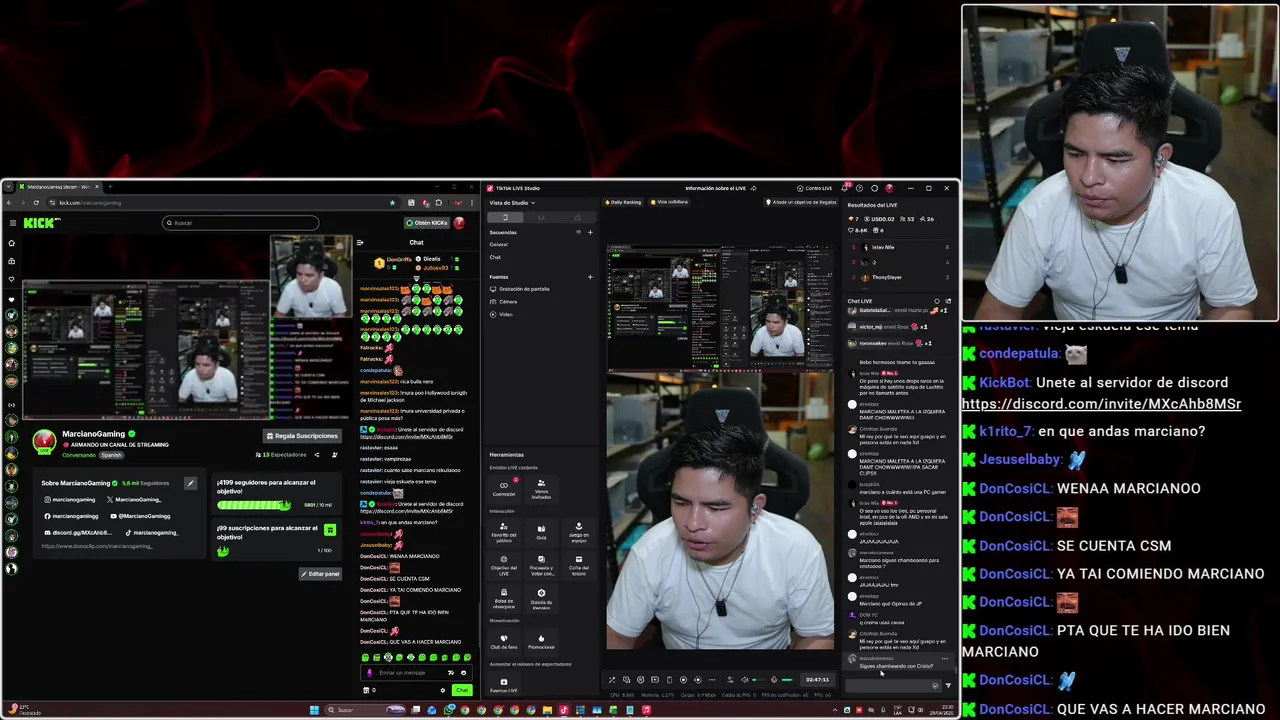Select Video source
This screenshot has height=720, width=1280.
click(501, 314)
